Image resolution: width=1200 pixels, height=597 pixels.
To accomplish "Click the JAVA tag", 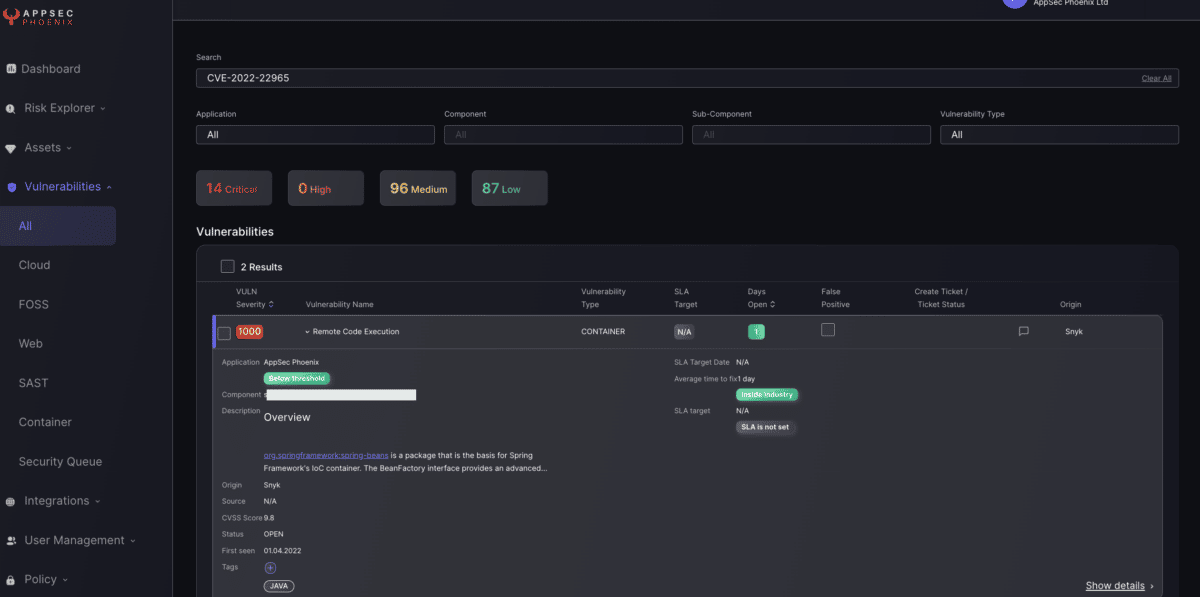I will click(279, 586).
